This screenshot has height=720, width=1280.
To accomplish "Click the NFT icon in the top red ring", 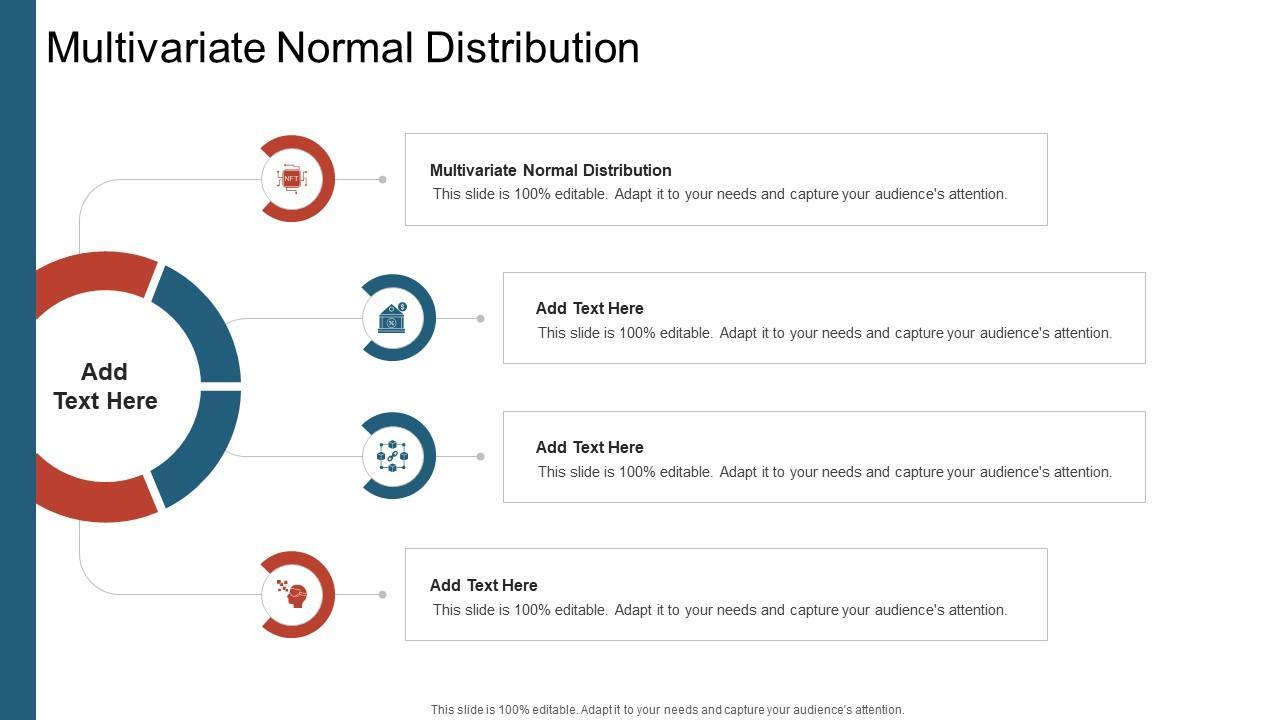I will (291, 179).
